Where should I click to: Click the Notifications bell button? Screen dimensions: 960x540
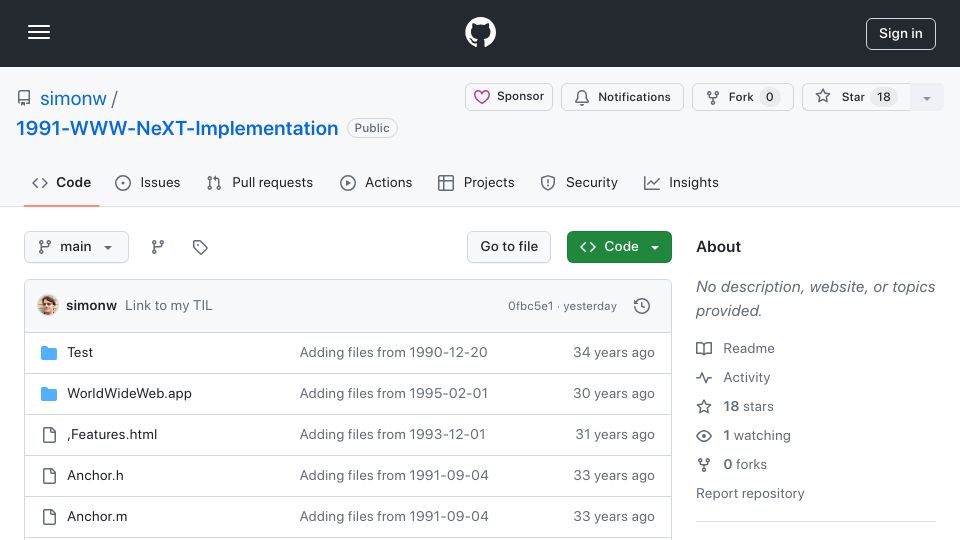click(x=622, y=97)
